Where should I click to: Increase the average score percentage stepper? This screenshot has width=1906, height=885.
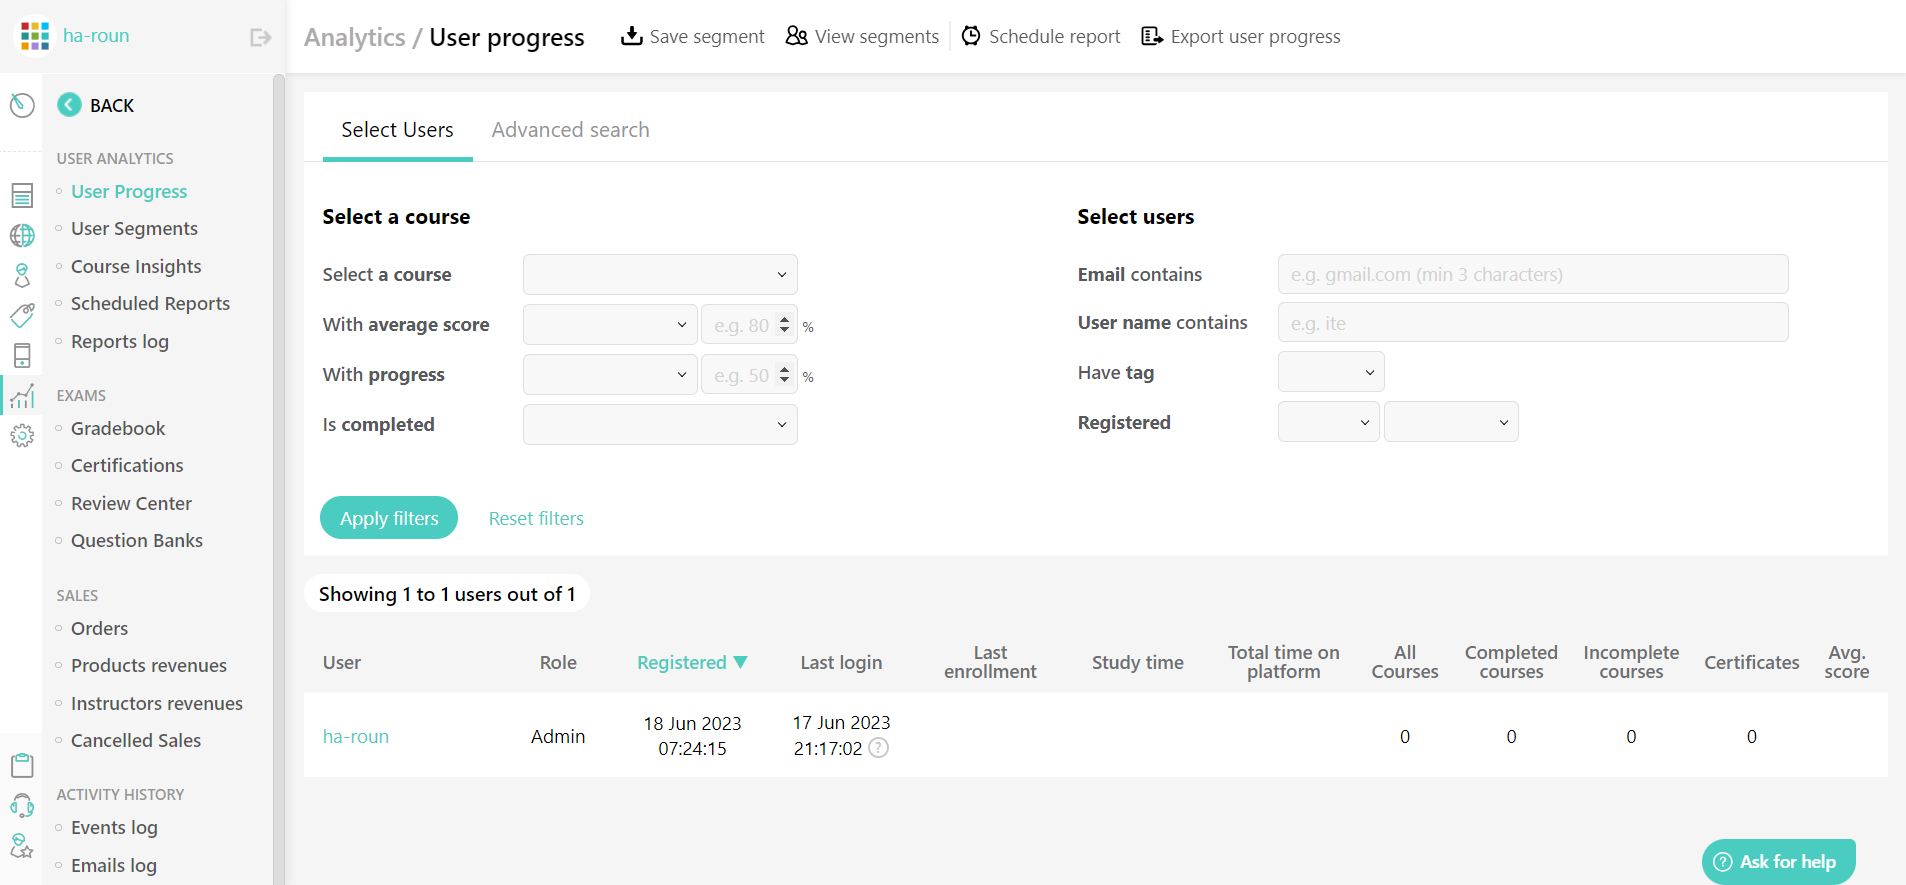pyautogui.click(x=784, y=319)
